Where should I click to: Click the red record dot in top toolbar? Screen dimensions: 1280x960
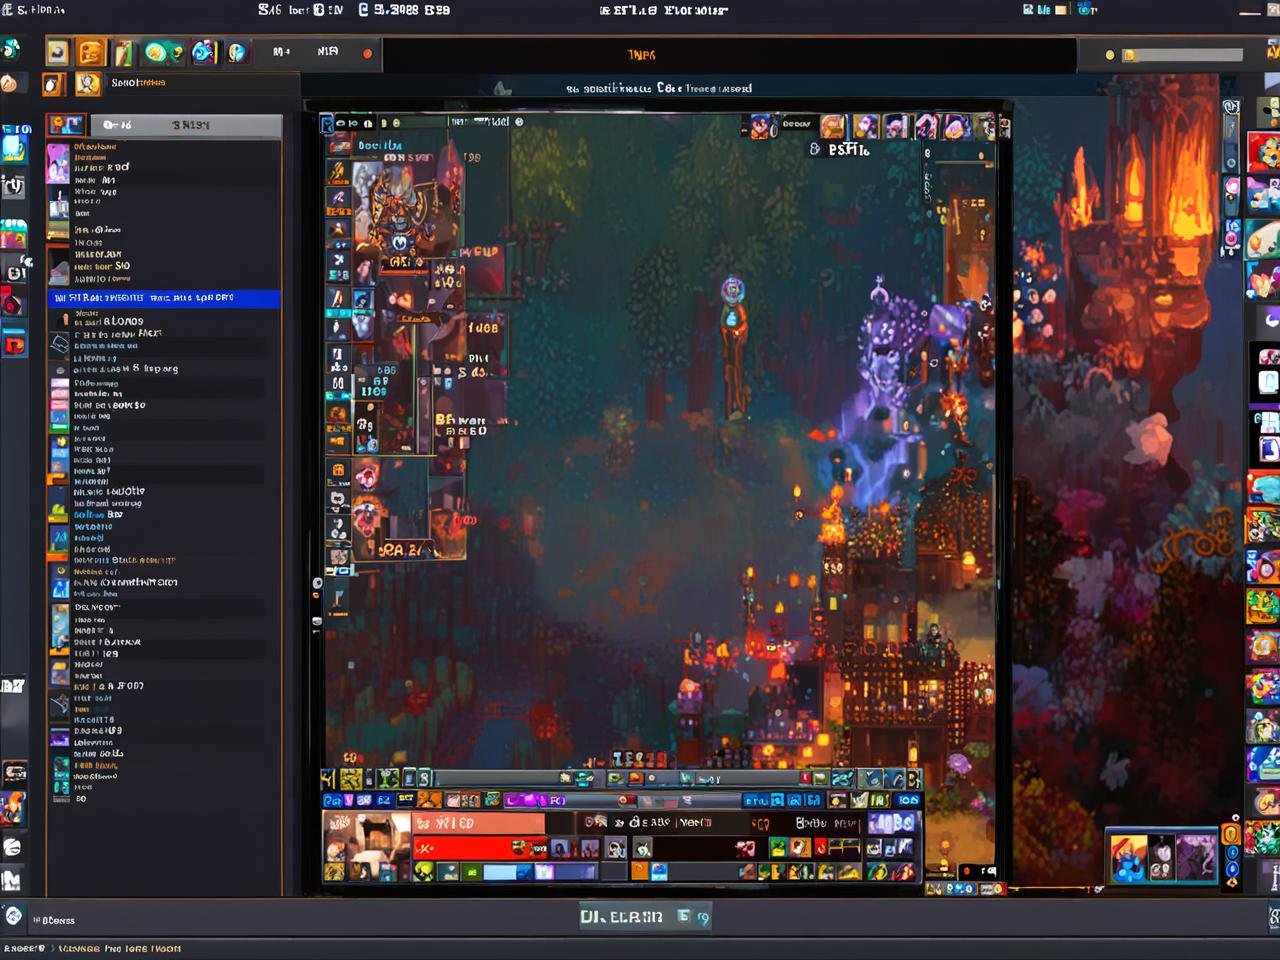tap(367, 53)
